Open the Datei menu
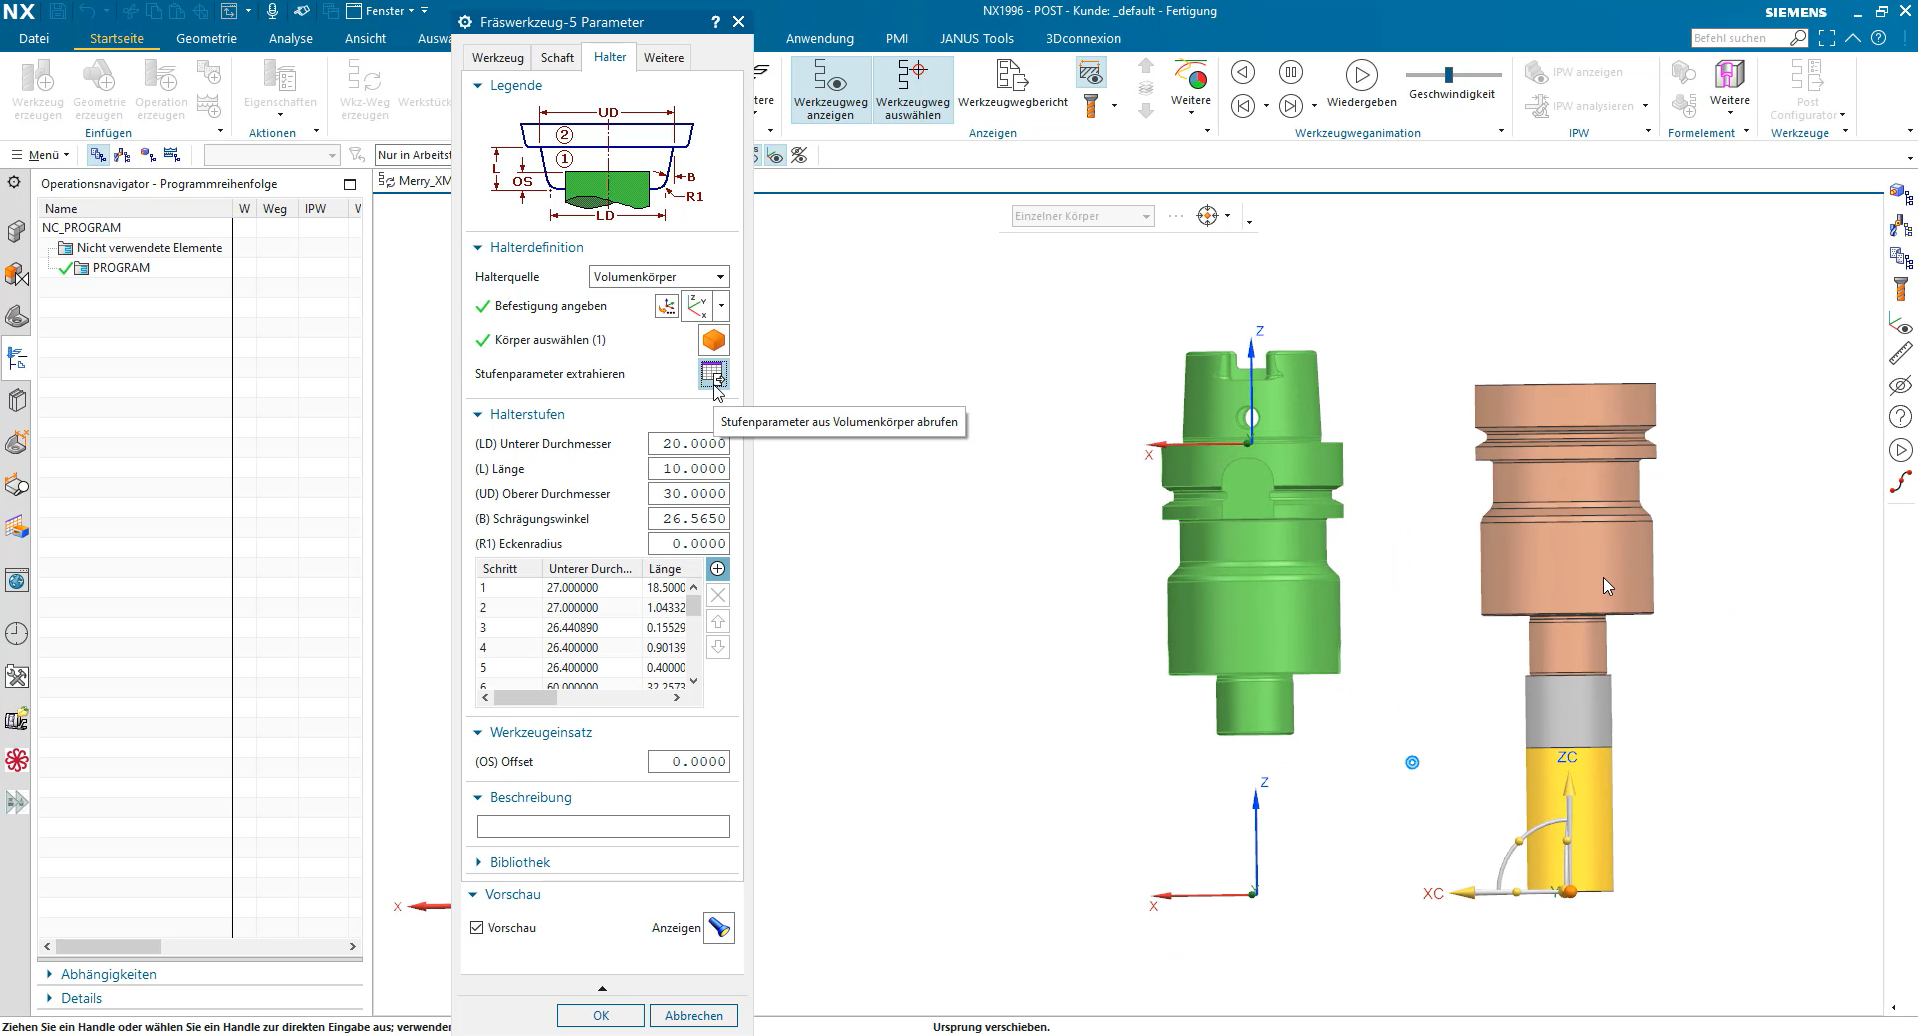The height and width of the screenshot is (1036, 1918). point(34,38)
